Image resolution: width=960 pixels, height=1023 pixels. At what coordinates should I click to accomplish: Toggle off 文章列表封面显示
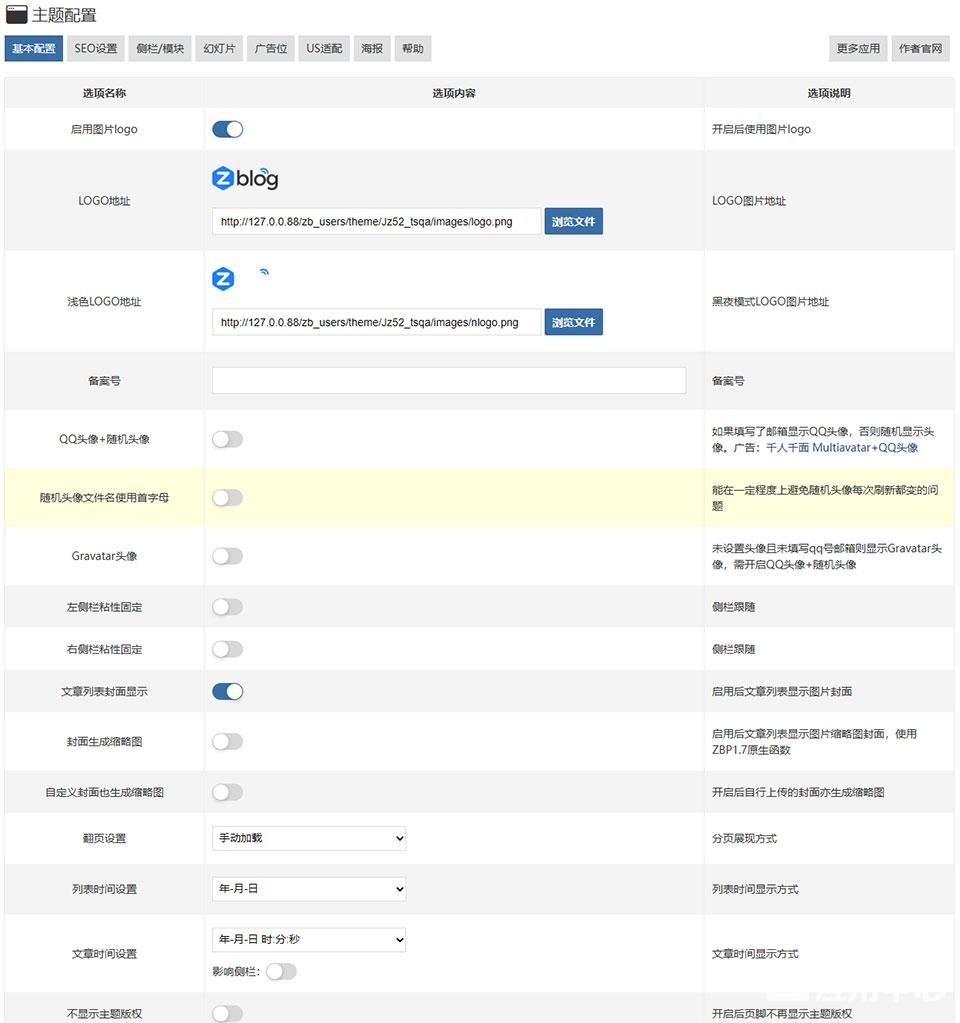[227, 691]
